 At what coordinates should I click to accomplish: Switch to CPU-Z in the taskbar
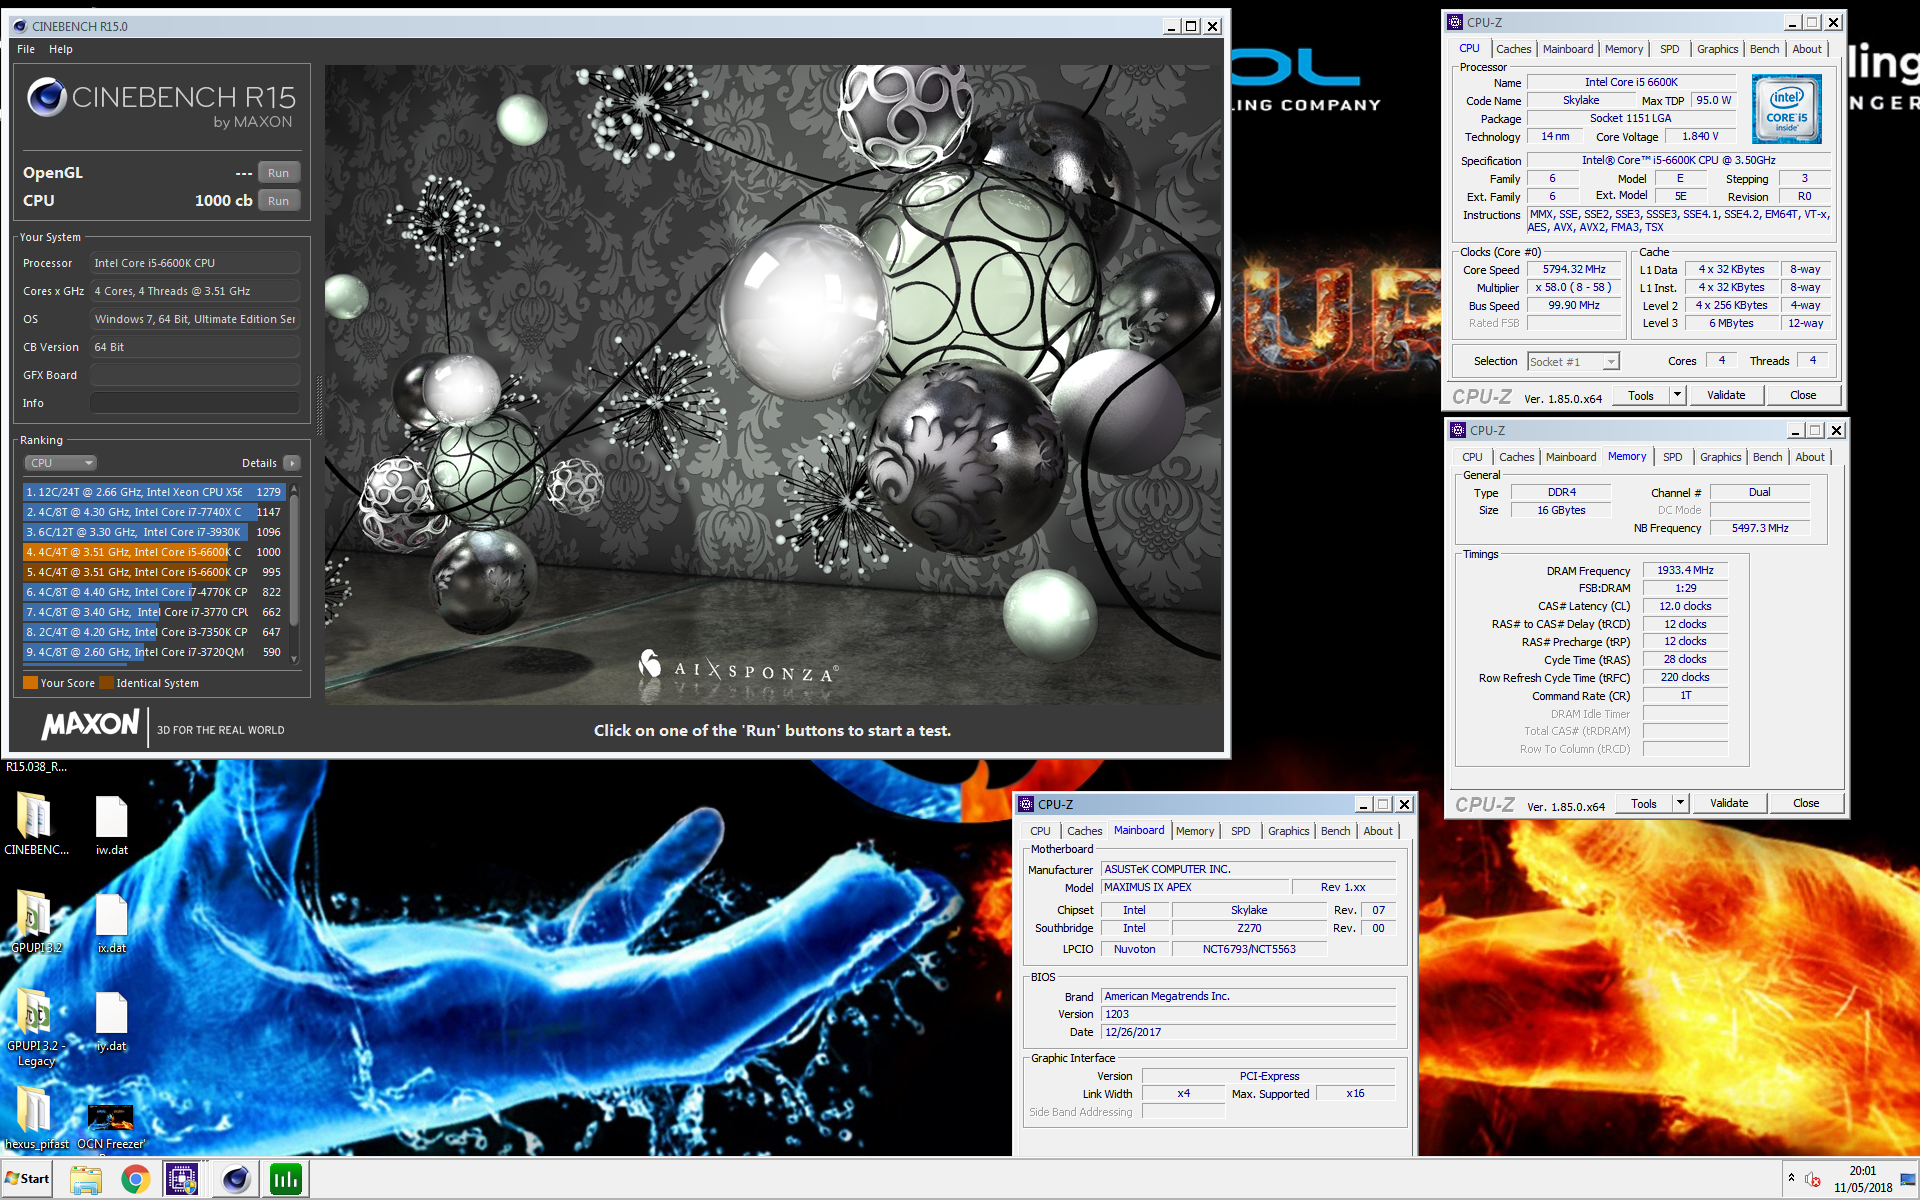(183, 1180)
